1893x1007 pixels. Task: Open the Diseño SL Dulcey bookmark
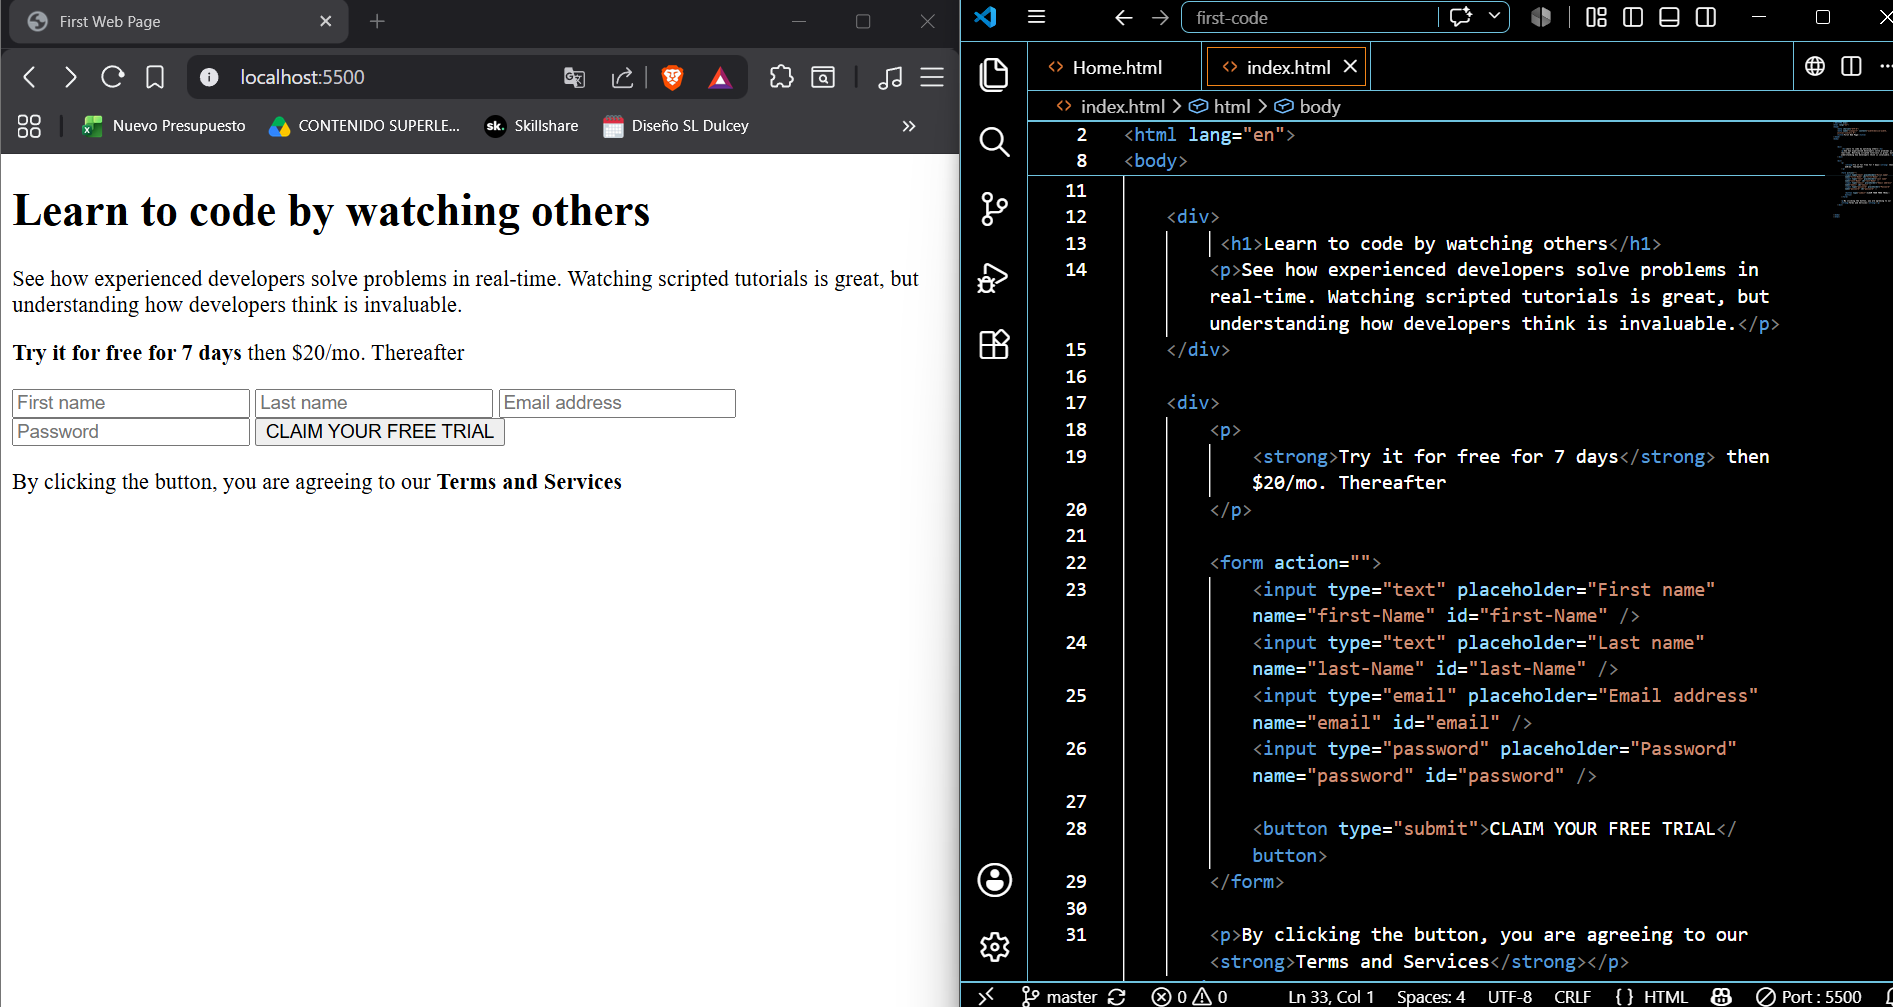point(676,126)
